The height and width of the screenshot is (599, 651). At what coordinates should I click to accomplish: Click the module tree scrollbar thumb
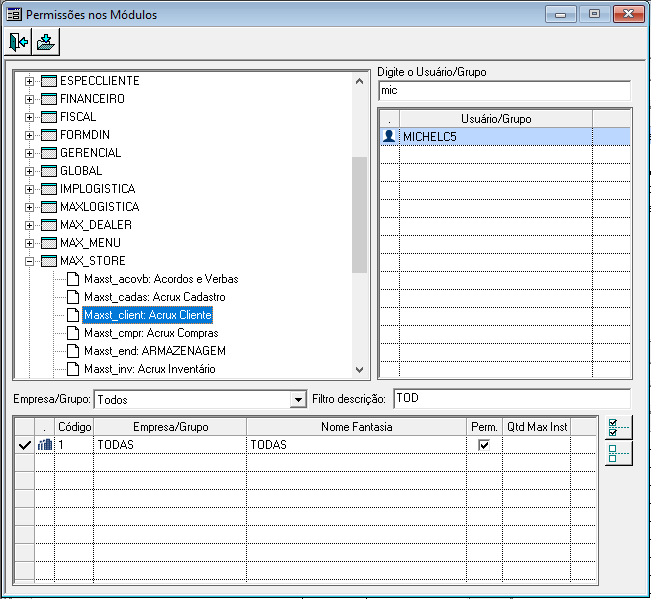[x=359, y=215]
